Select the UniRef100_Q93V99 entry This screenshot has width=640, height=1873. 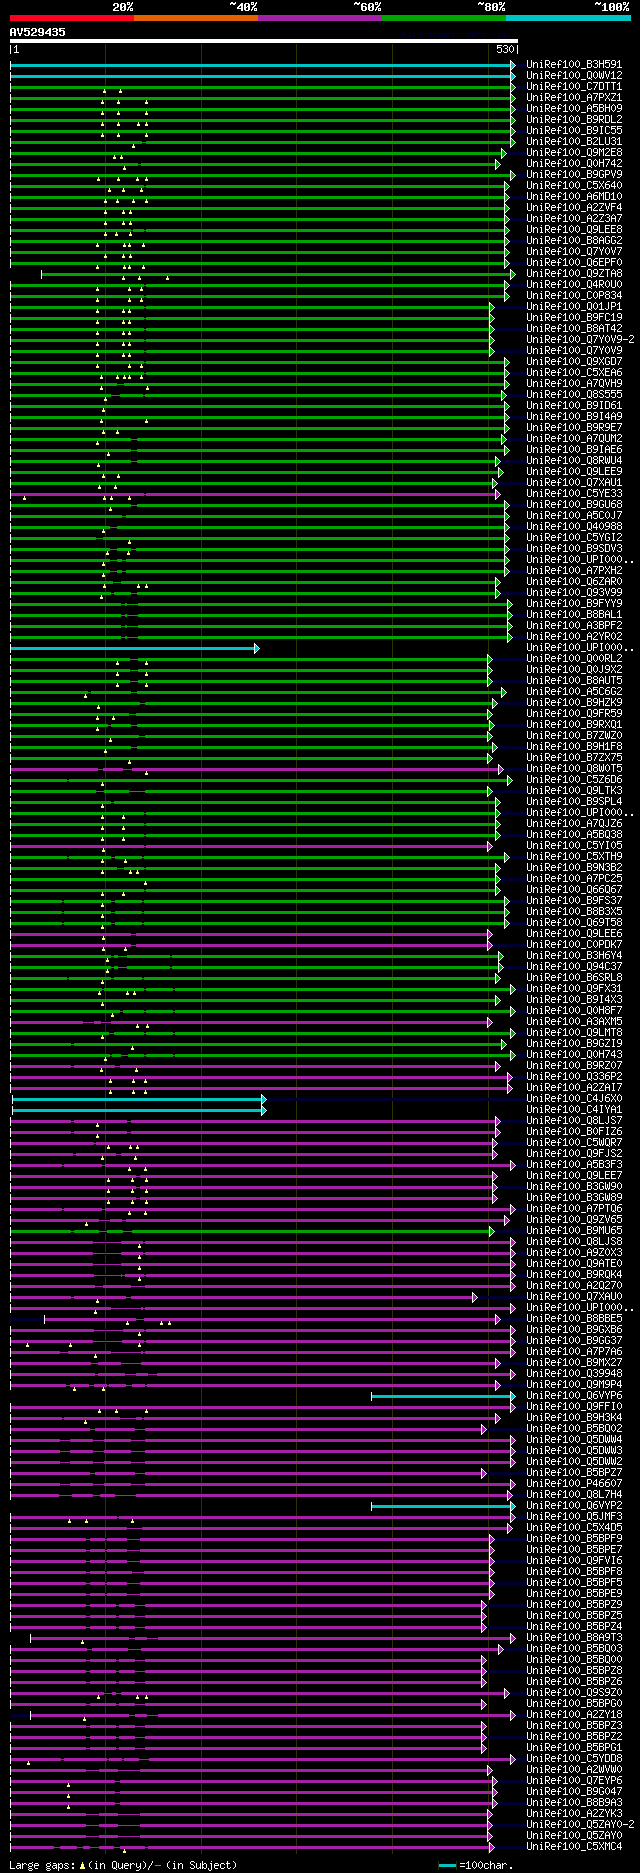point(574,593)
